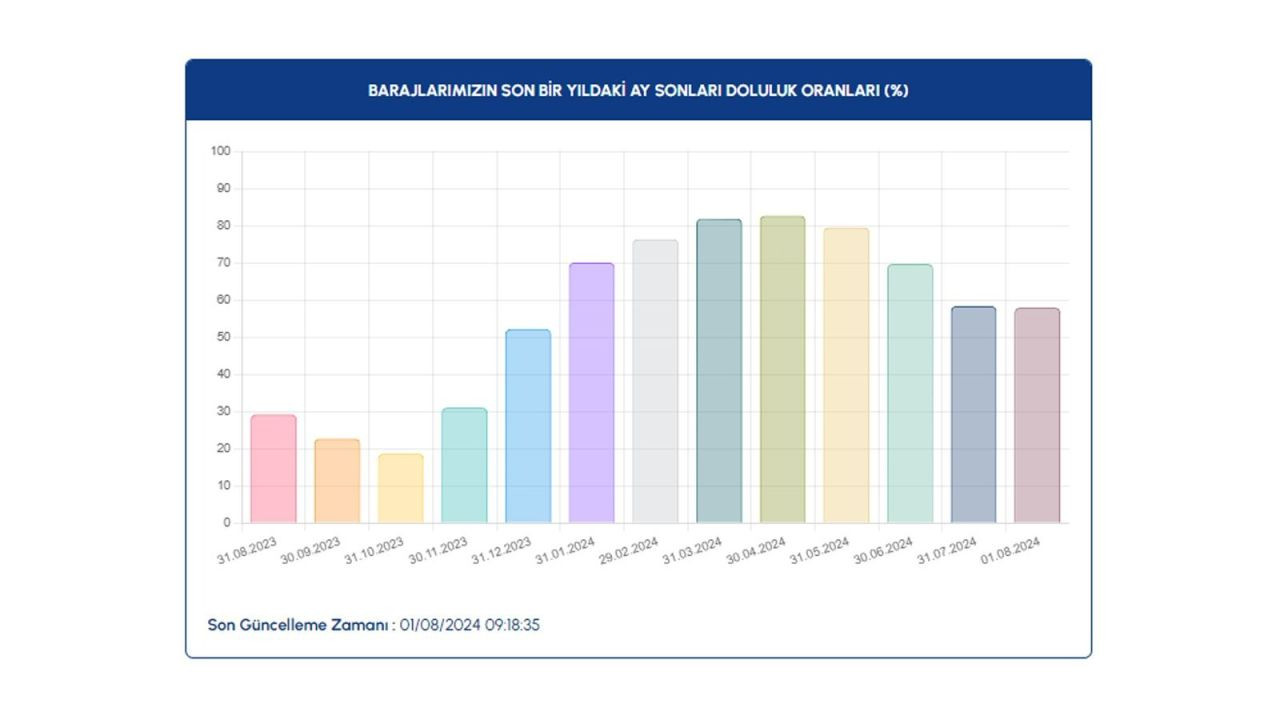
Task: Click the orange bar for 30.09.2023
Action: (337, 481)
